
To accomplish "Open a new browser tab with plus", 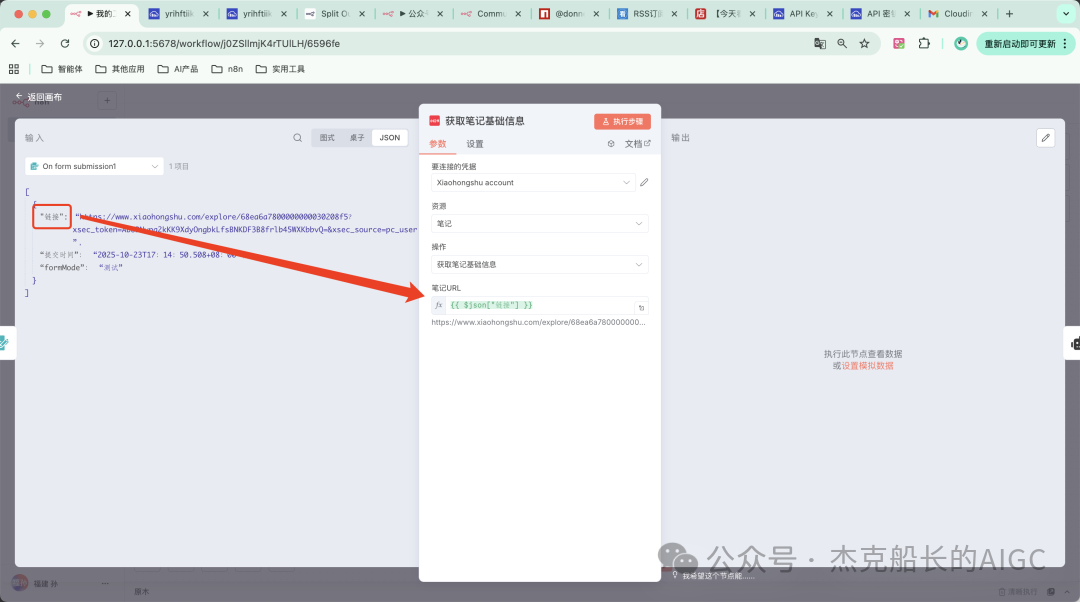I will click(x=1009, y=14).
